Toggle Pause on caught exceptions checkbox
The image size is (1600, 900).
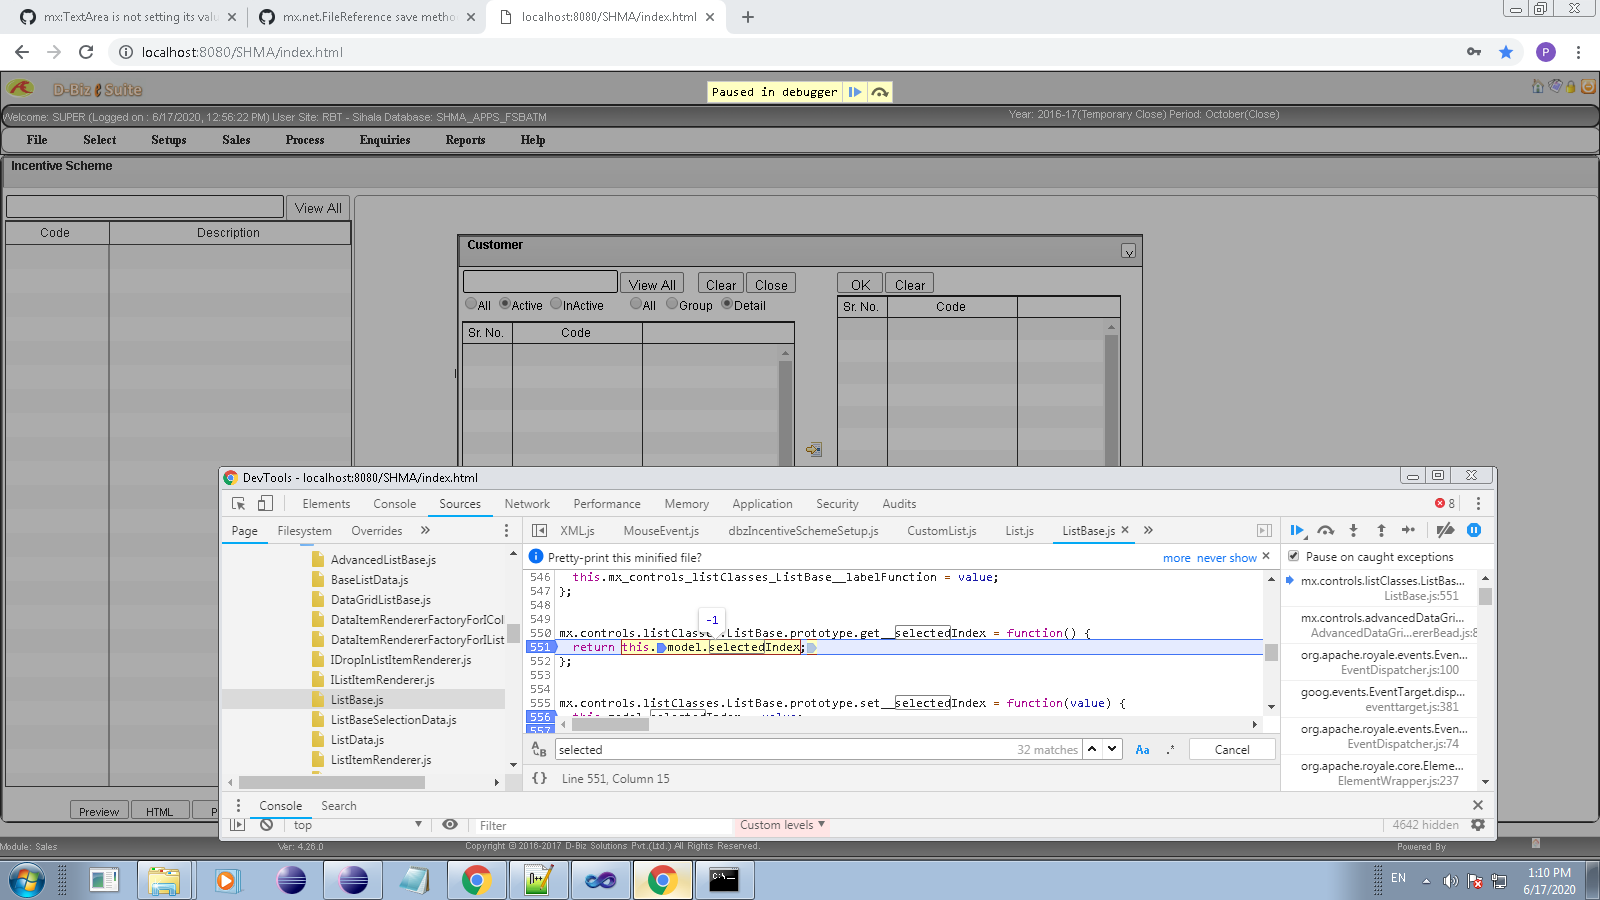1294,556
